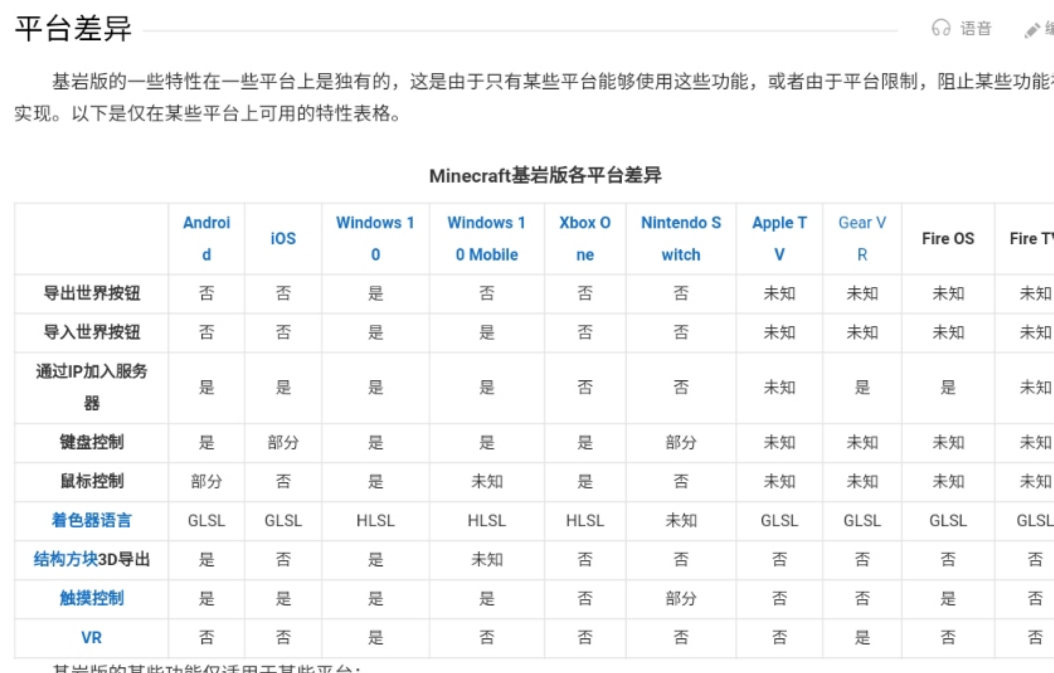The height and width of the screenshot is (673, 1054).
Task: Click the 鼠标控制 row label
Action: tap(91, 481)
